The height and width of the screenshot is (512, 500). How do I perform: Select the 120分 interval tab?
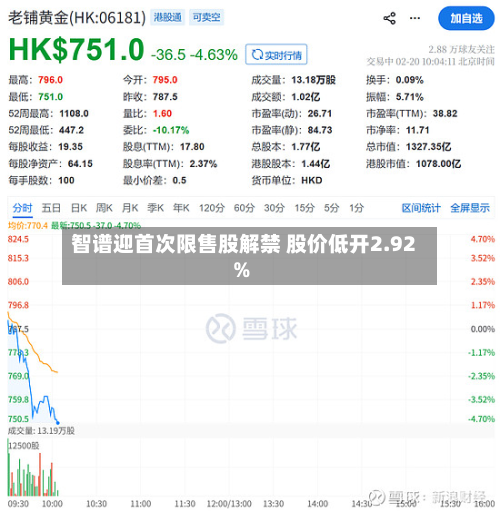tap(212, 208)
